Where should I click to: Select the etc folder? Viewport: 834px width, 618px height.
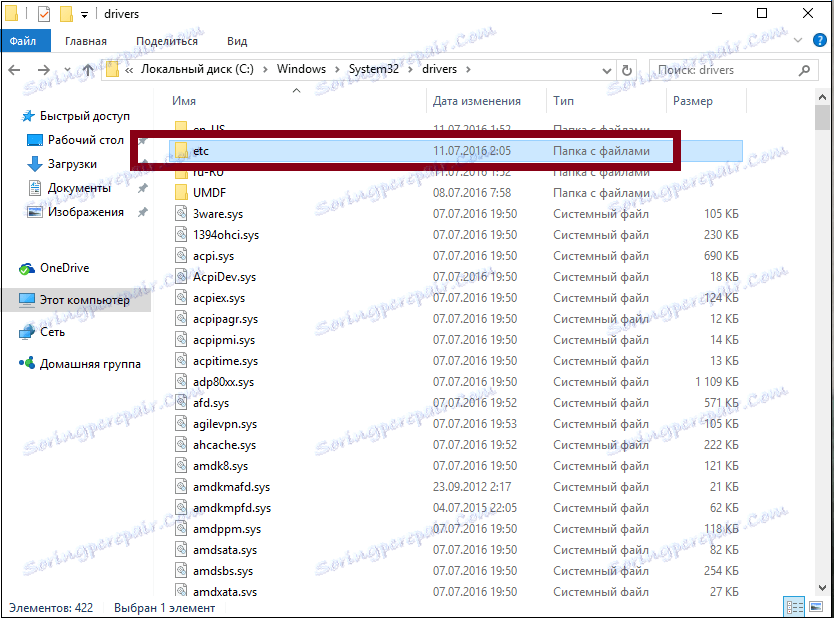tap(455, 151)
